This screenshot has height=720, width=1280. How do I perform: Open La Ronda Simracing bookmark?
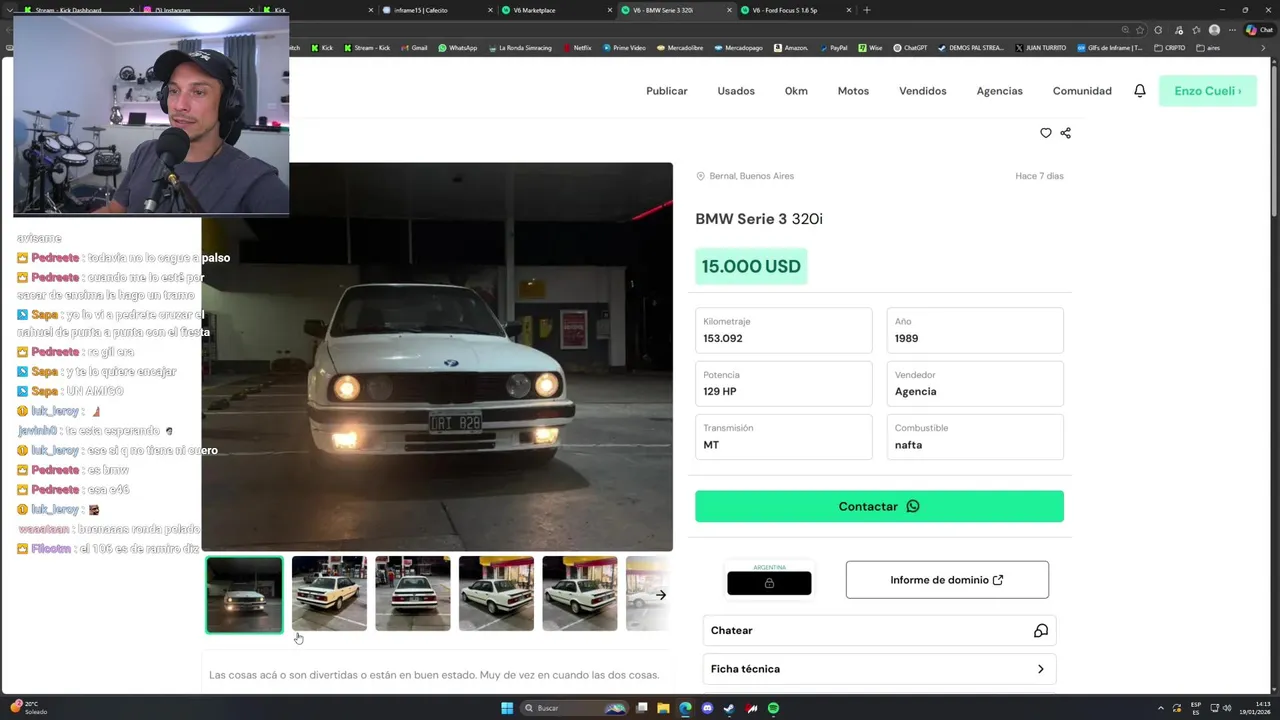tap(520, 48)
